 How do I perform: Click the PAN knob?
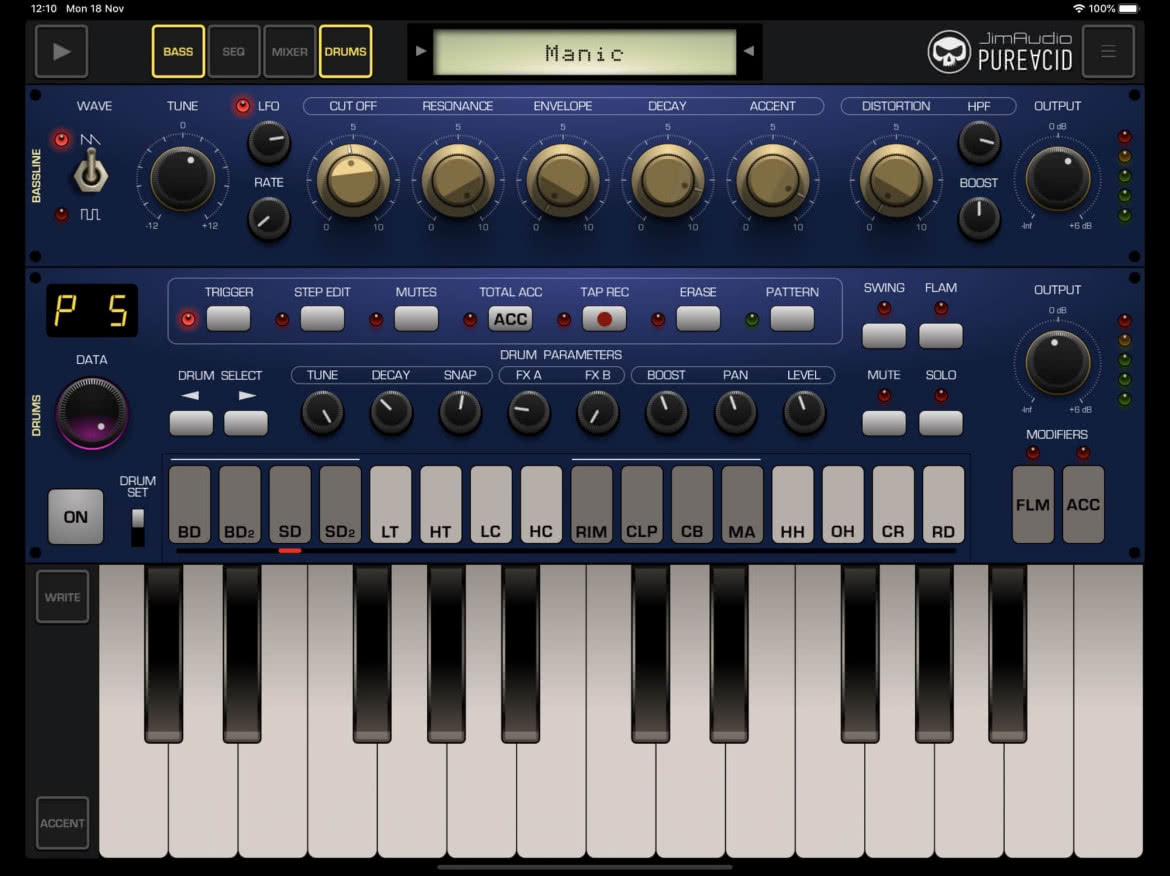point(735,413)
